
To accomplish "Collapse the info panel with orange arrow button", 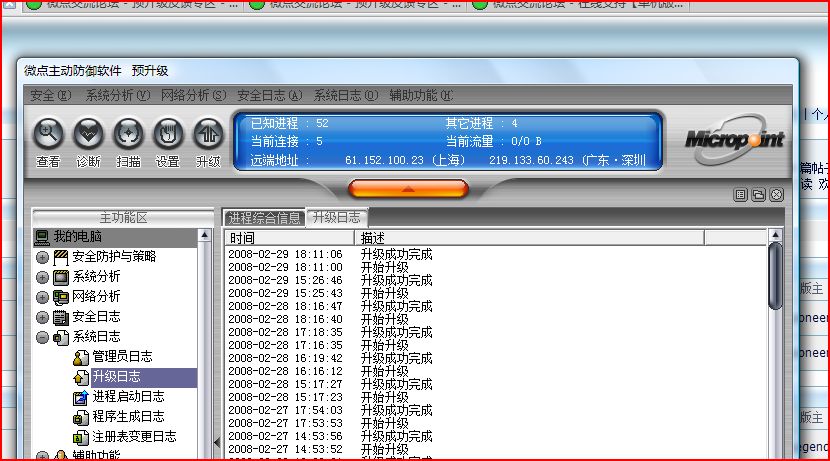I will pos(408,188).
